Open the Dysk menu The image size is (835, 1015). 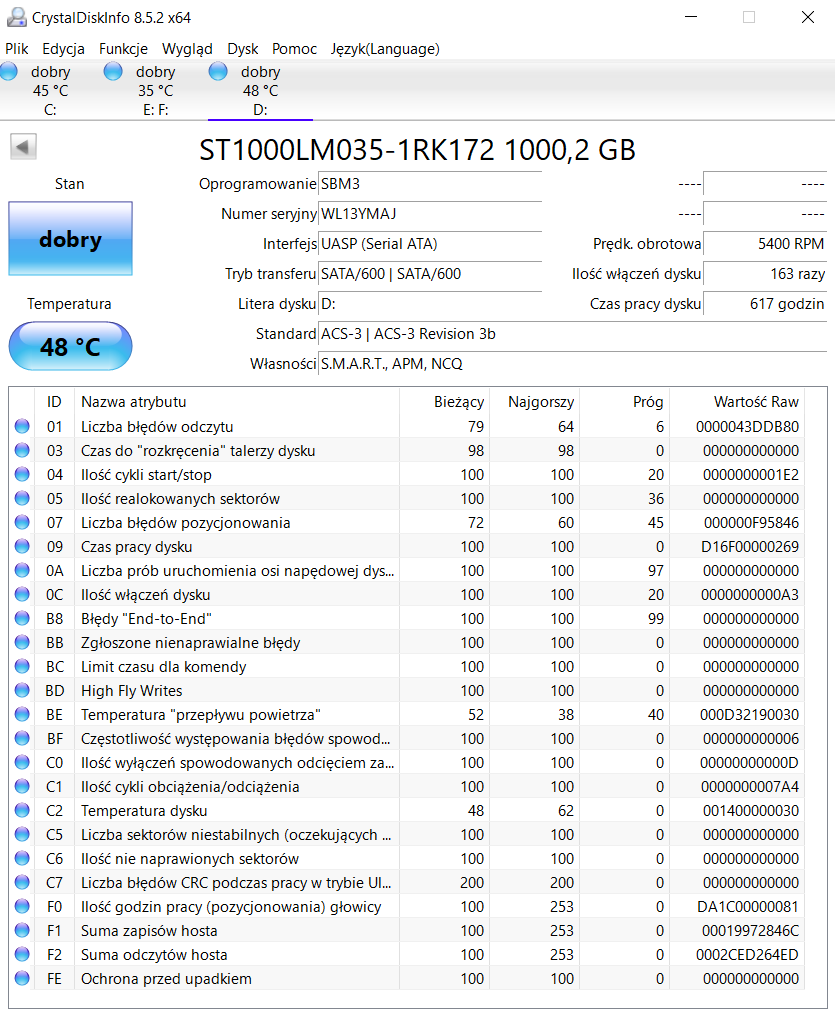[x=242, y=48]
